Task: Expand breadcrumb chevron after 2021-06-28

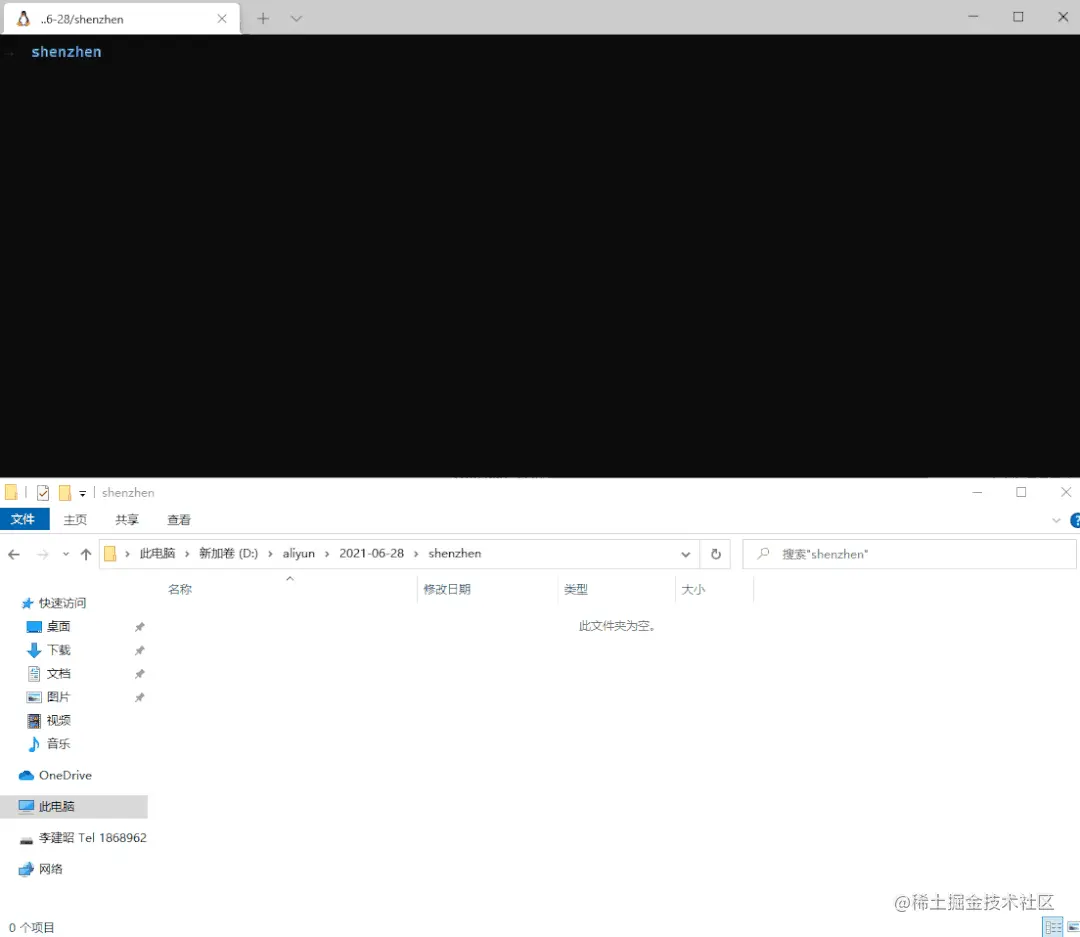Action: (x=416, y=554)
